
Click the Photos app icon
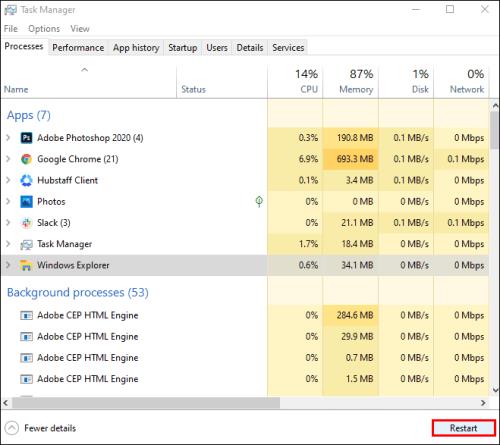pos(26,202)
